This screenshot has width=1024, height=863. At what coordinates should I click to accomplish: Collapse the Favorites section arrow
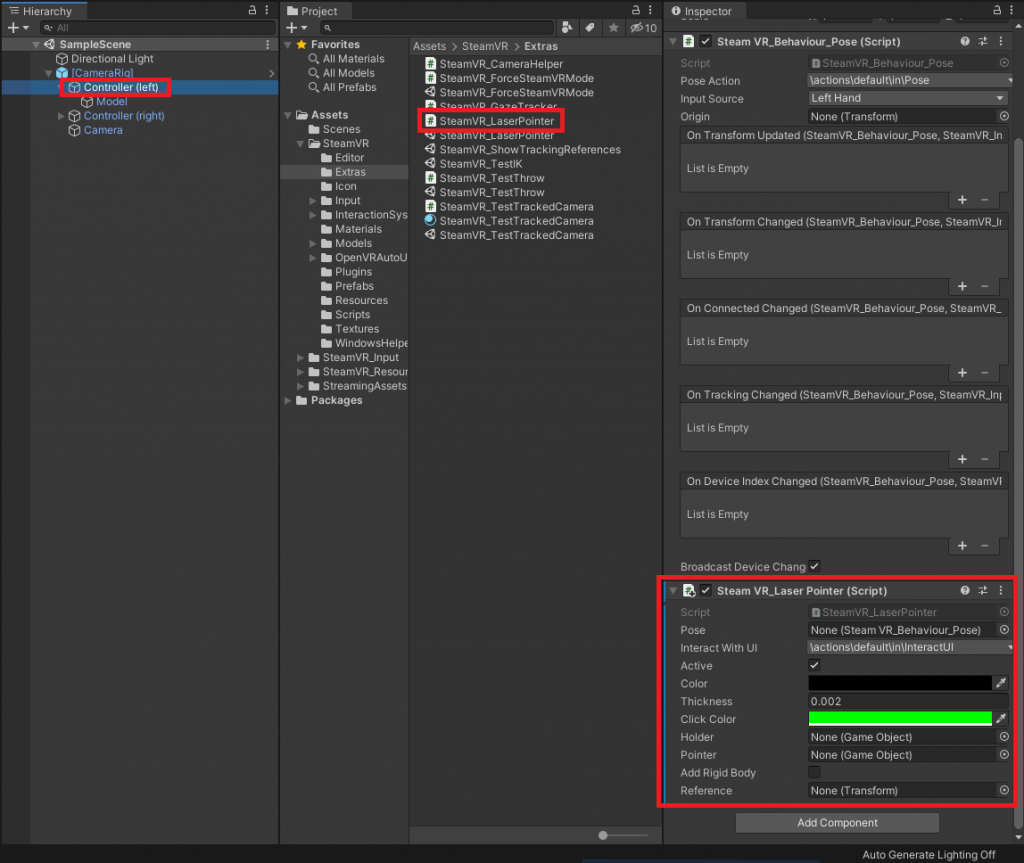tap(288, 44)
